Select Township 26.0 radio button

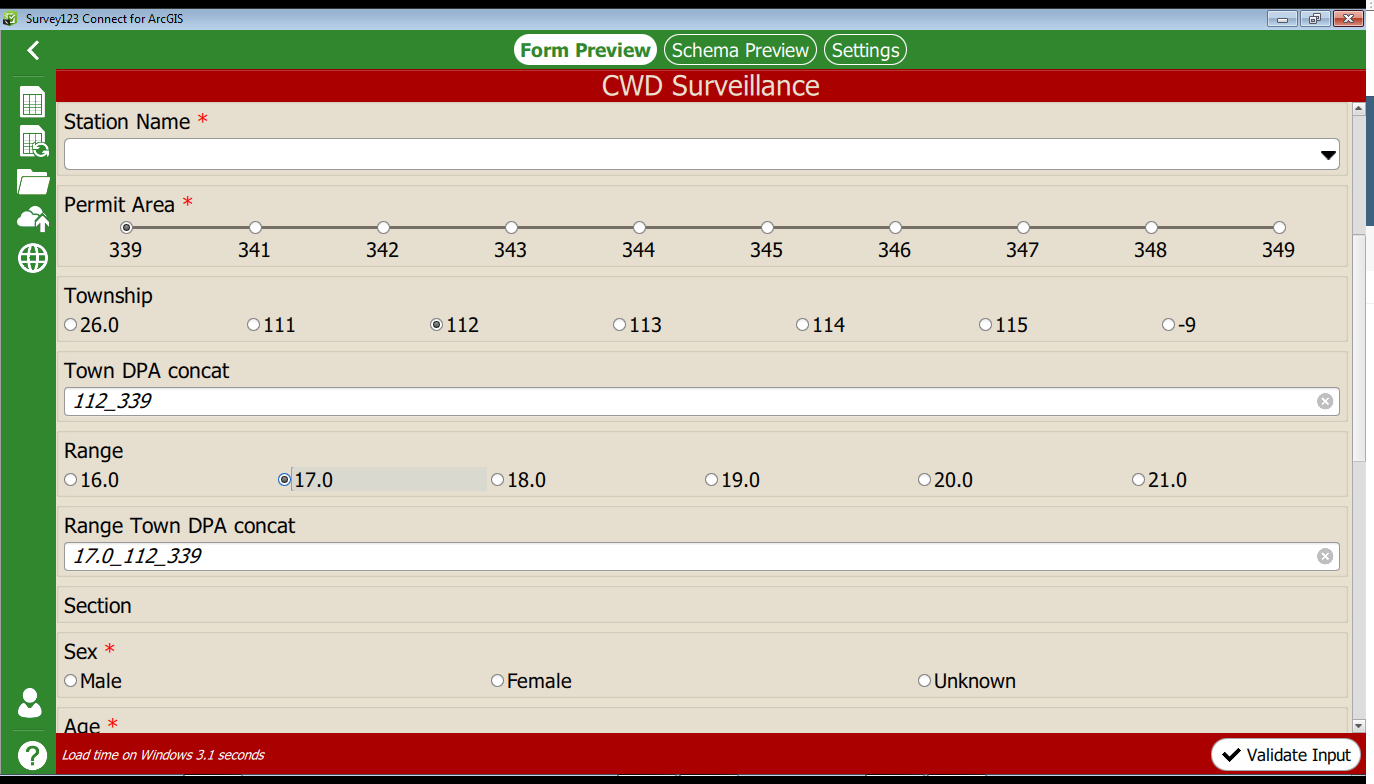(70, 325)
